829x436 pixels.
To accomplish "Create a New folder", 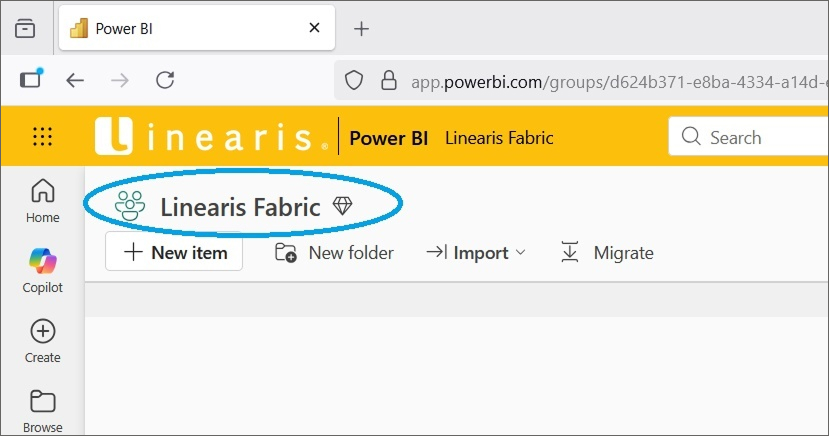I will point(334,253).
